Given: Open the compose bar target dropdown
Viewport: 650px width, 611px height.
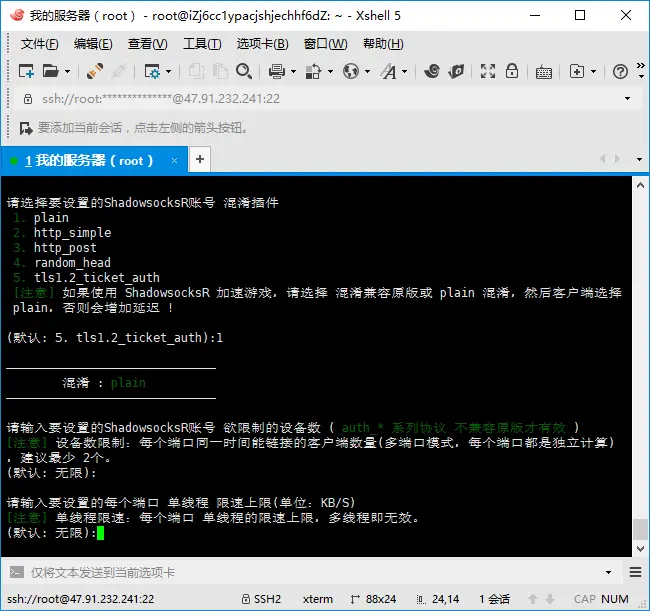Looking at the screenshot, I should coord(609,572).
